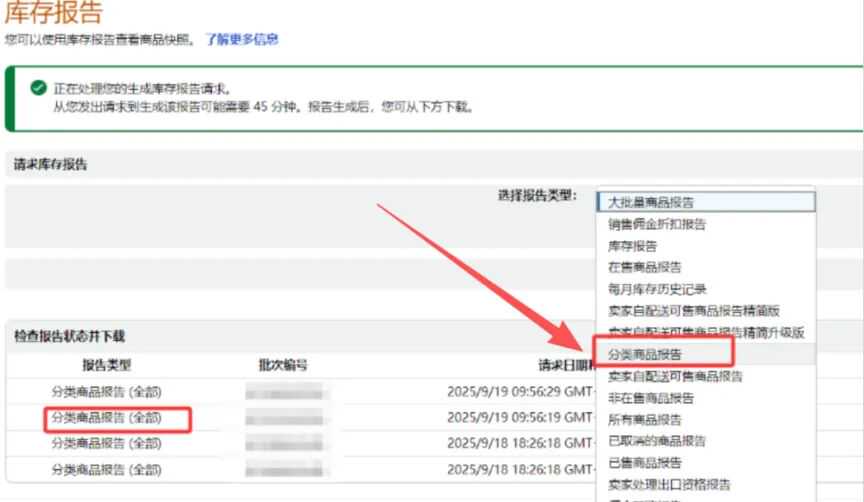Screen dimensions: 864x502
Task: Click the date 2025/9/19 09:56:19 GMT
Action: pos(520,418)
